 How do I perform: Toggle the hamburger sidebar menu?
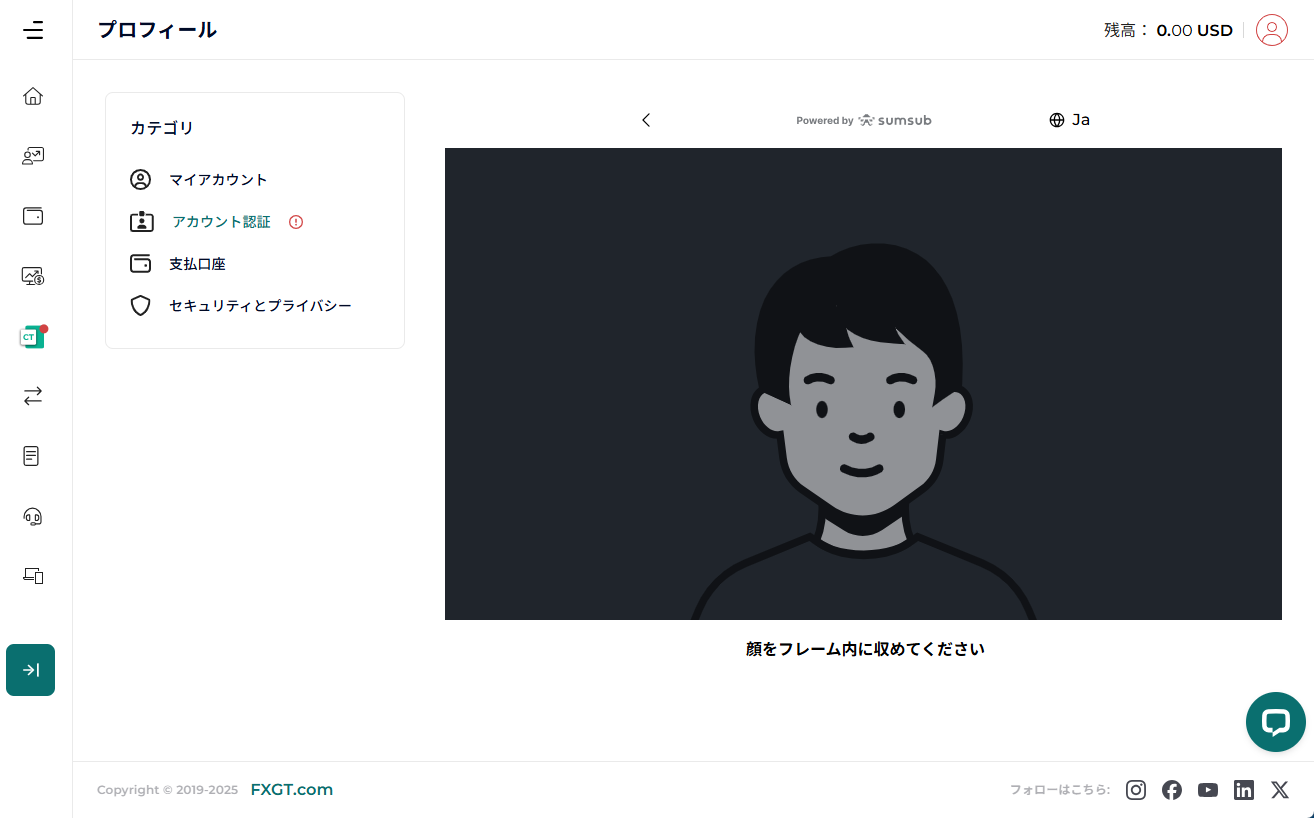click(34, 30)
